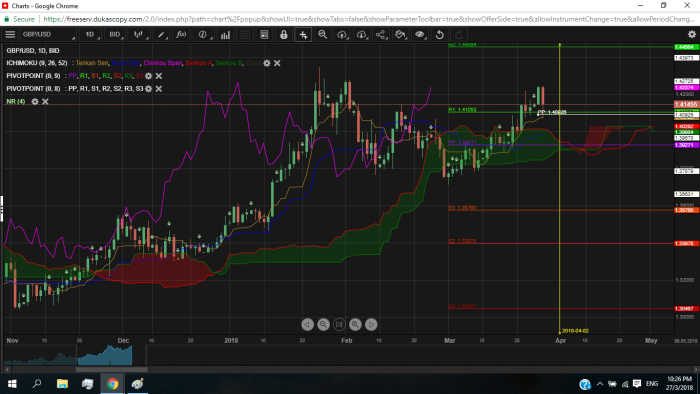Open the f(x) indicators menu
Screen dimensions: 700x394
click(181, 34)
